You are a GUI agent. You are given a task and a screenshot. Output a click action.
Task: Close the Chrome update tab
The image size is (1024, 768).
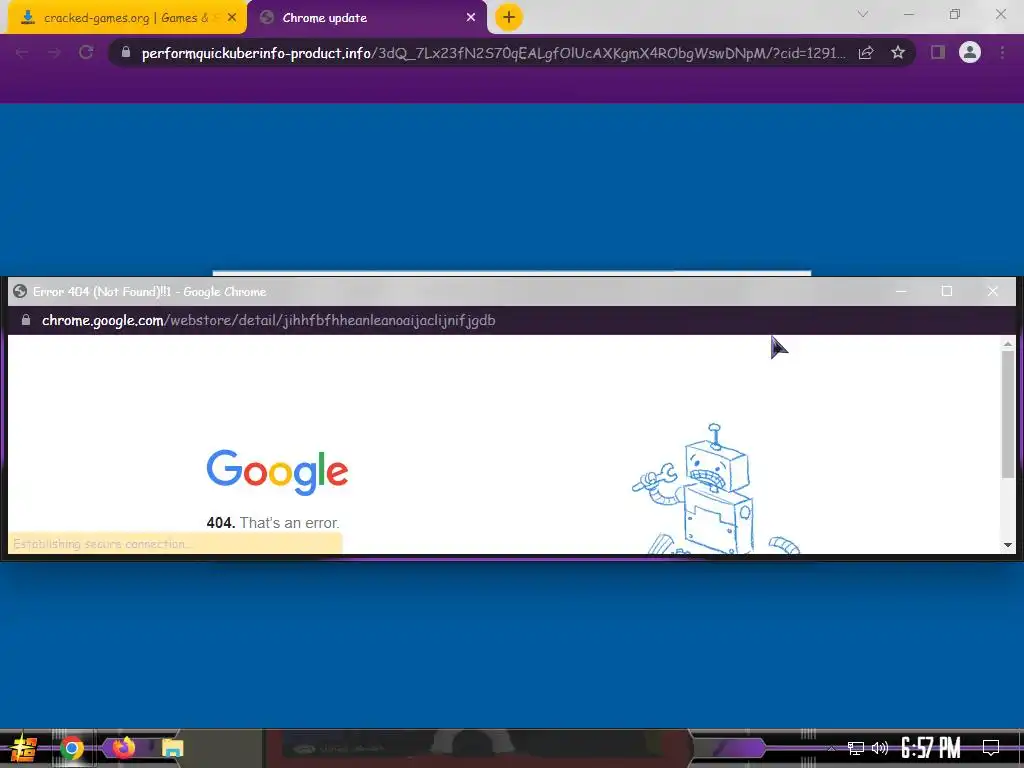click(x=471, y=18)
